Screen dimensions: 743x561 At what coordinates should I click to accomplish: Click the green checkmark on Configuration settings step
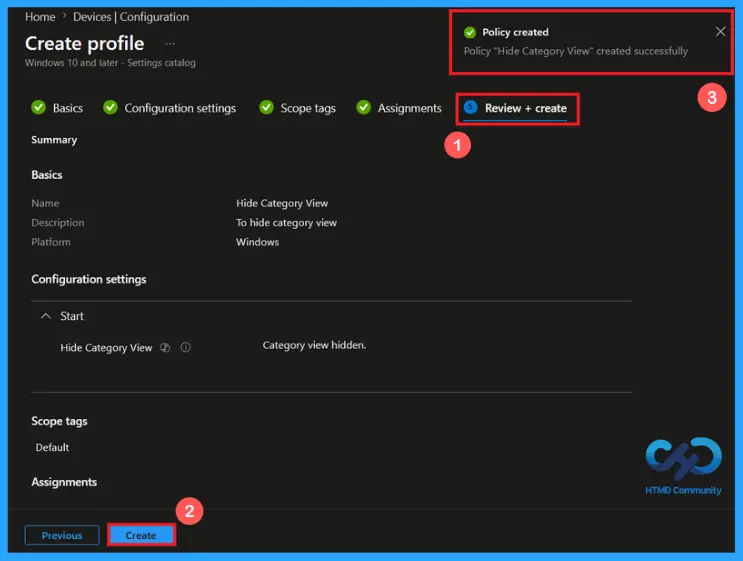[x=110, y=108]
